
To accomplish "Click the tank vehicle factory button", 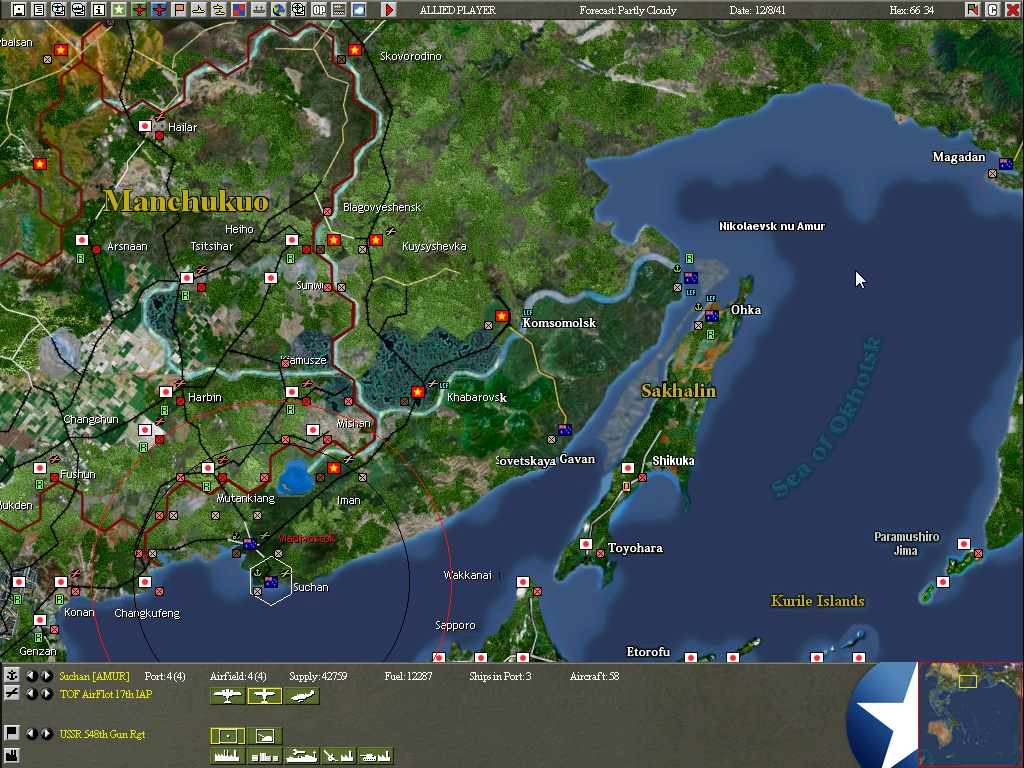I will pyautogui.click(x=376, y=756).
